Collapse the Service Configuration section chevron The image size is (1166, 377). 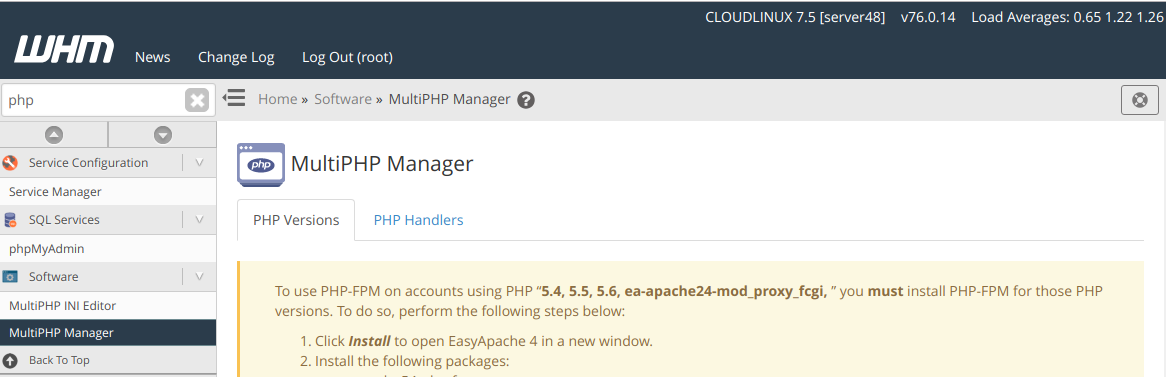tap(199, 163)
